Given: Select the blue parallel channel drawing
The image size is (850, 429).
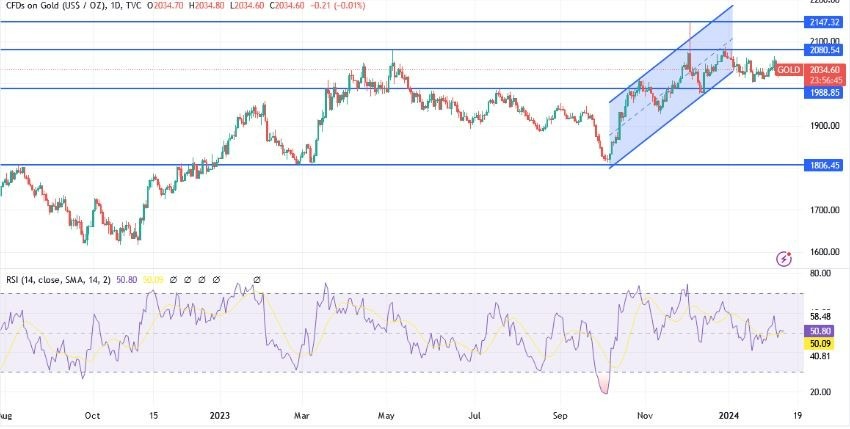Looking at the screenshot, I should (x=671, y=87).
